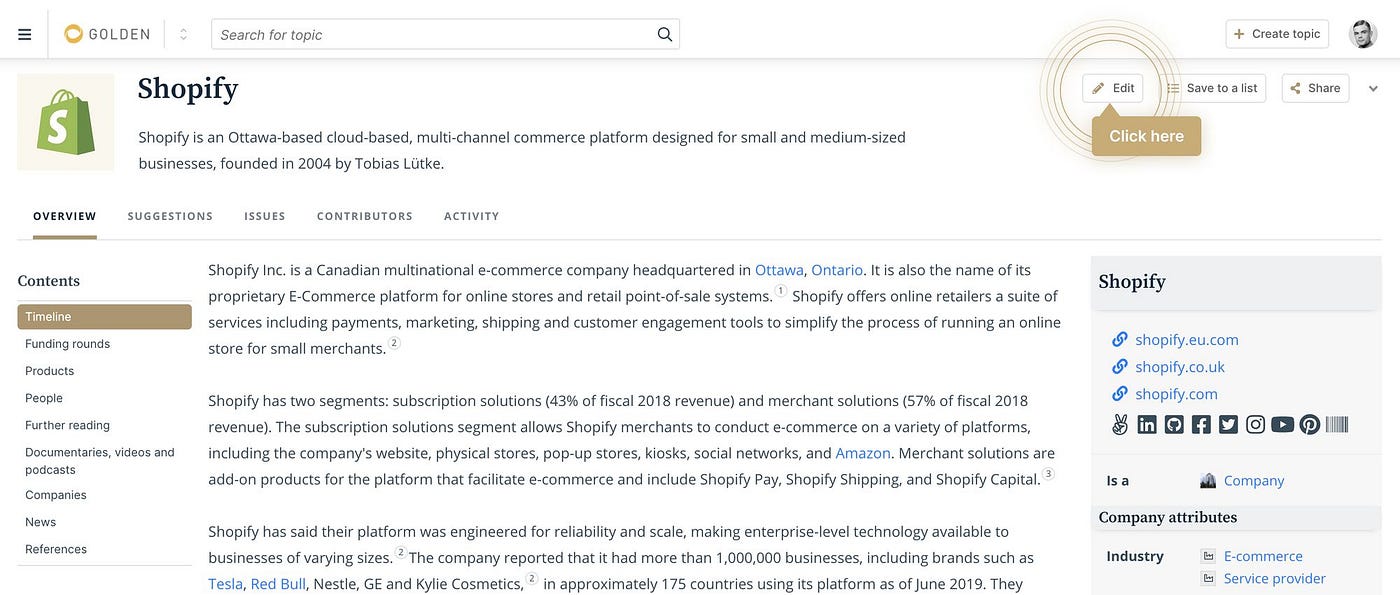This screenshot has height=595, width=1400.
Task: Click the icon beside E-commerce
Action: tap(1208, 556)
